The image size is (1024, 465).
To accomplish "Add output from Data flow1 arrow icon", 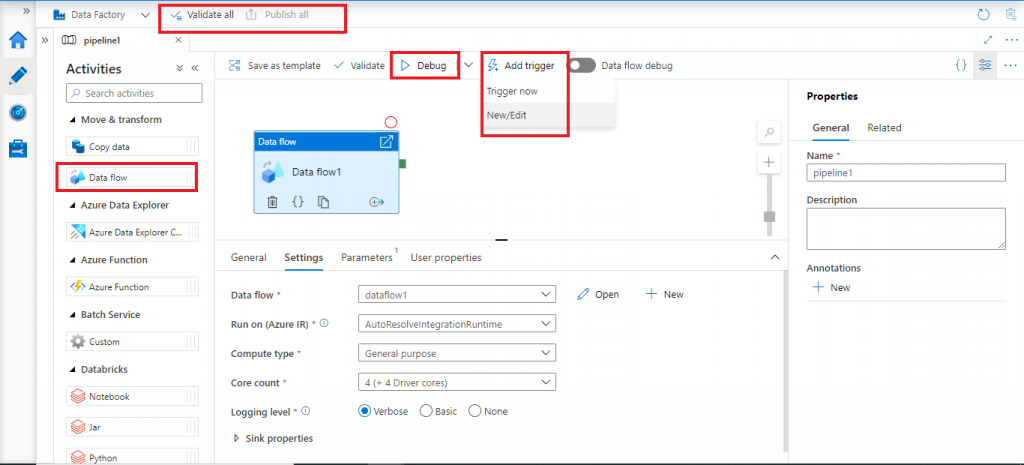I will pyautogui.click(x=377, y=202).
